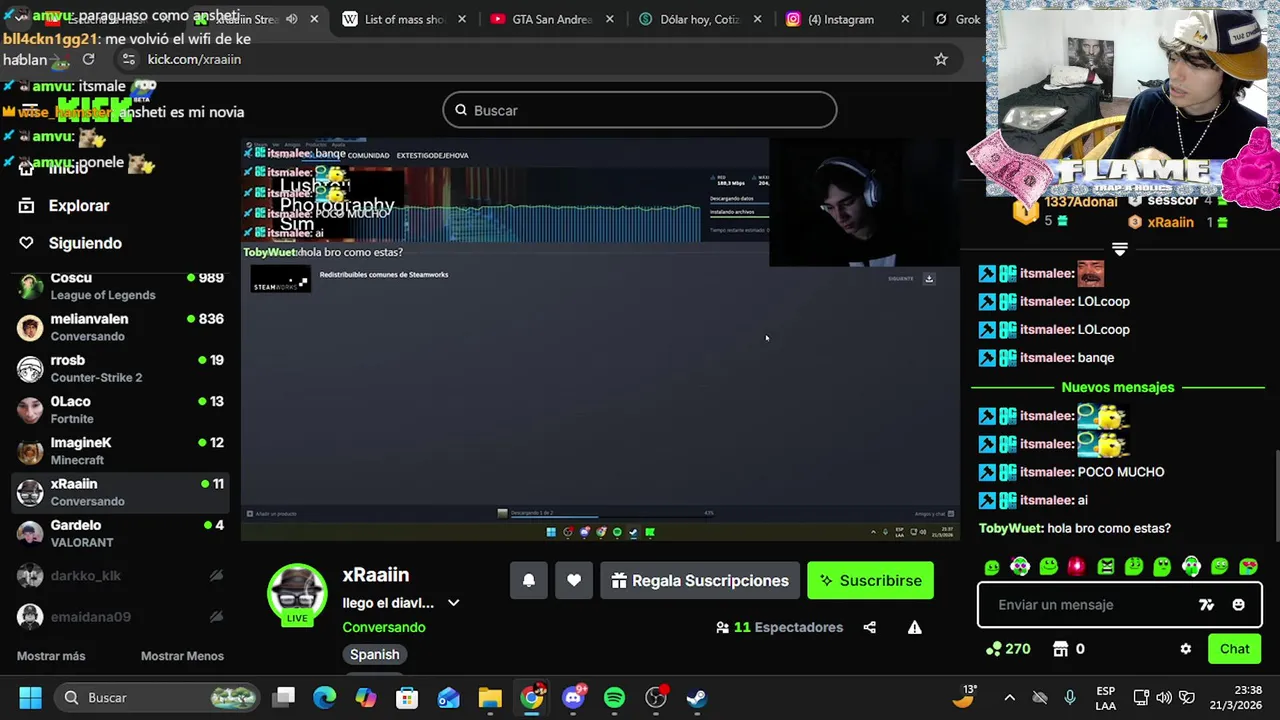Open Gardelo channel in sidebar
Screen dimensions: 1280x720
tap(120, 533)
